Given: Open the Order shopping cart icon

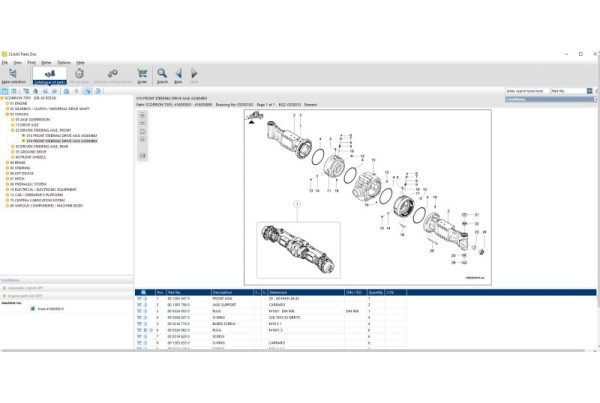Looking at the screenshot, I should [142, 75].
